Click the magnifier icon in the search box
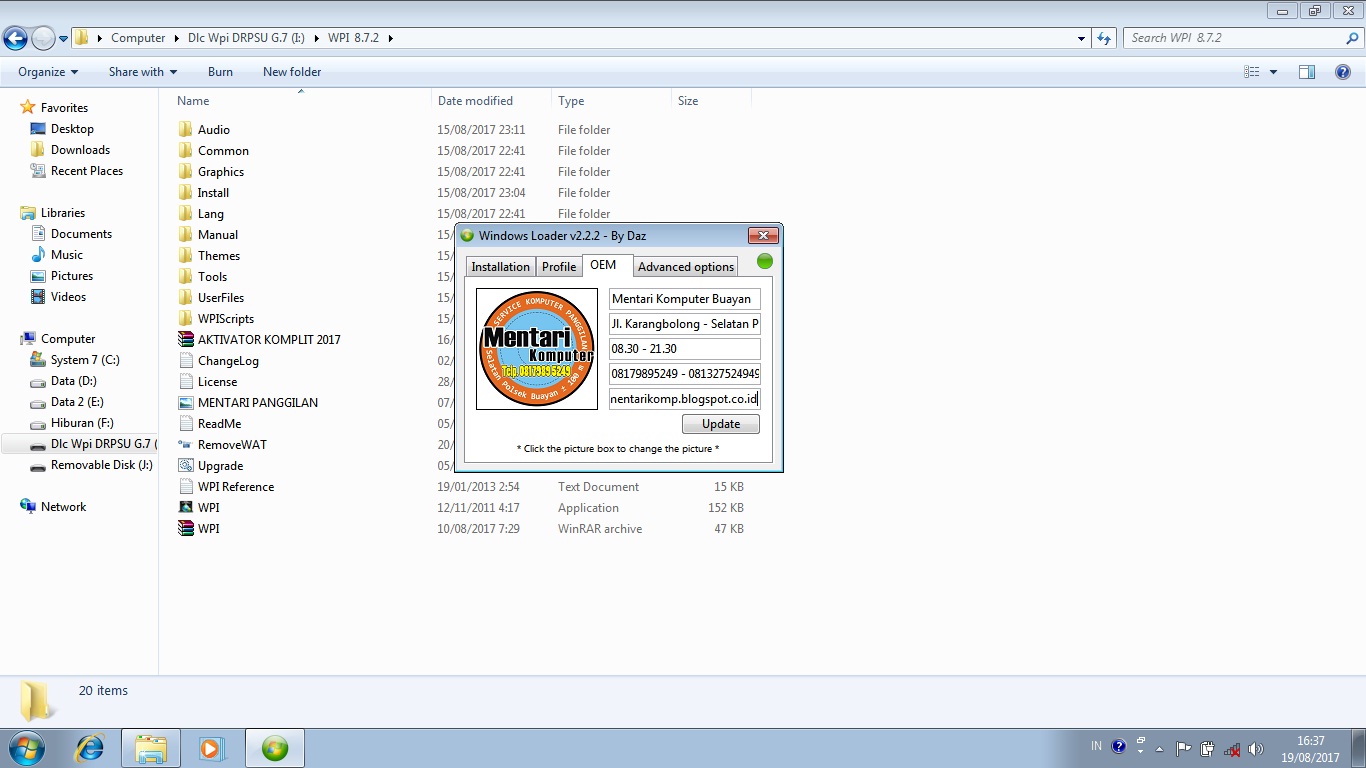The image size is (1366, 768). coord(1352,38)
